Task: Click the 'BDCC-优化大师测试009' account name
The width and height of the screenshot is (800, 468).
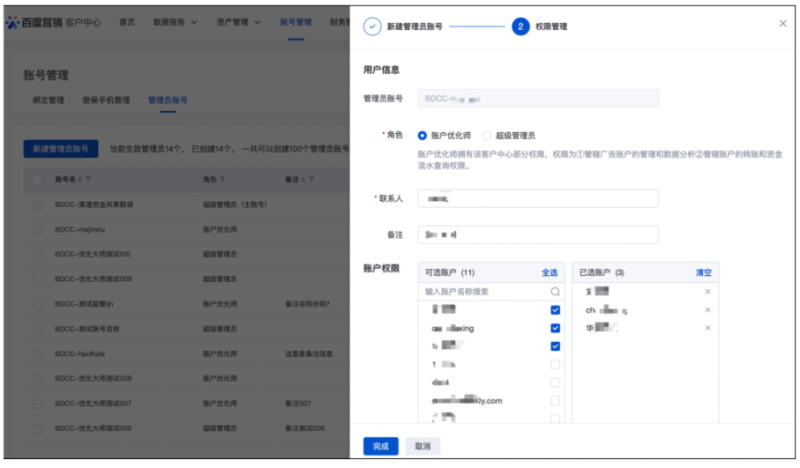Action: pos(93,279)
